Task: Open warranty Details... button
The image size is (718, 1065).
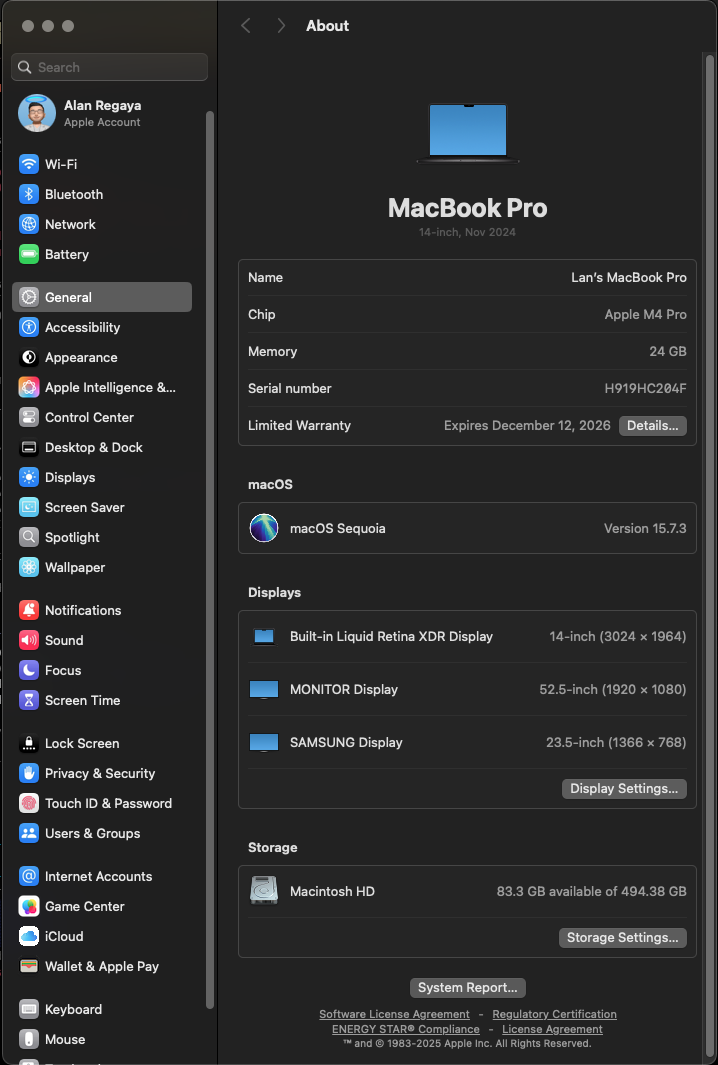Action: (x=652, y=426)
